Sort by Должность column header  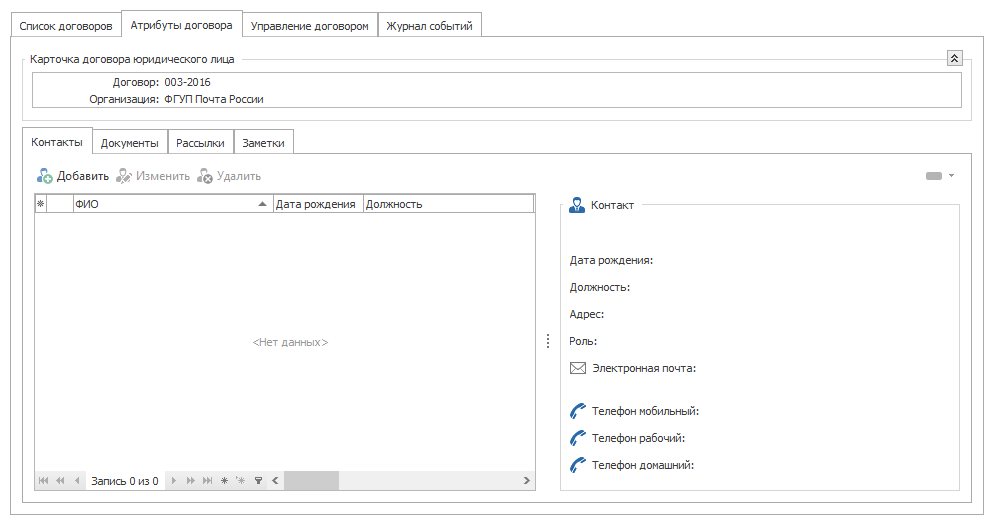pos(448,204)
